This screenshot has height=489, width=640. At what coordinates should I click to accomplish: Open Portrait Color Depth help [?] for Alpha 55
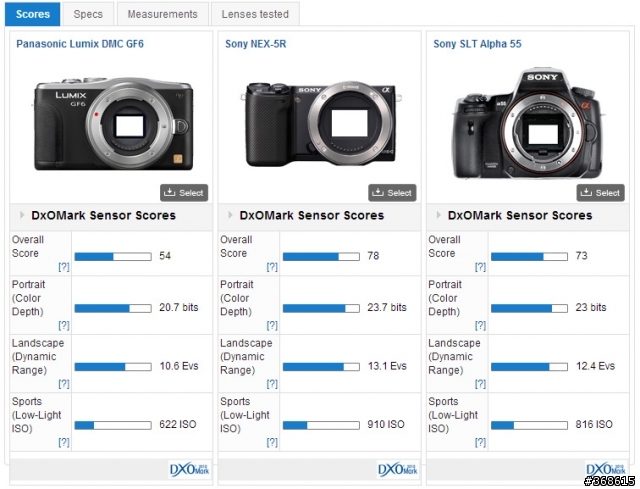[480, 325]
